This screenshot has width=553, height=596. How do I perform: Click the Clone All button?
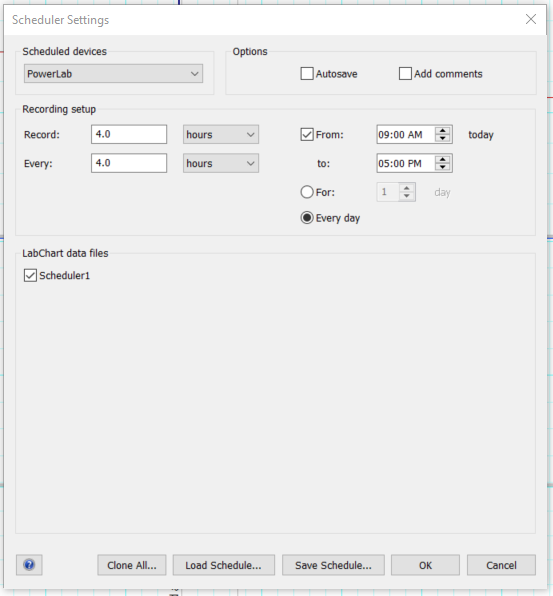(132, 565)
